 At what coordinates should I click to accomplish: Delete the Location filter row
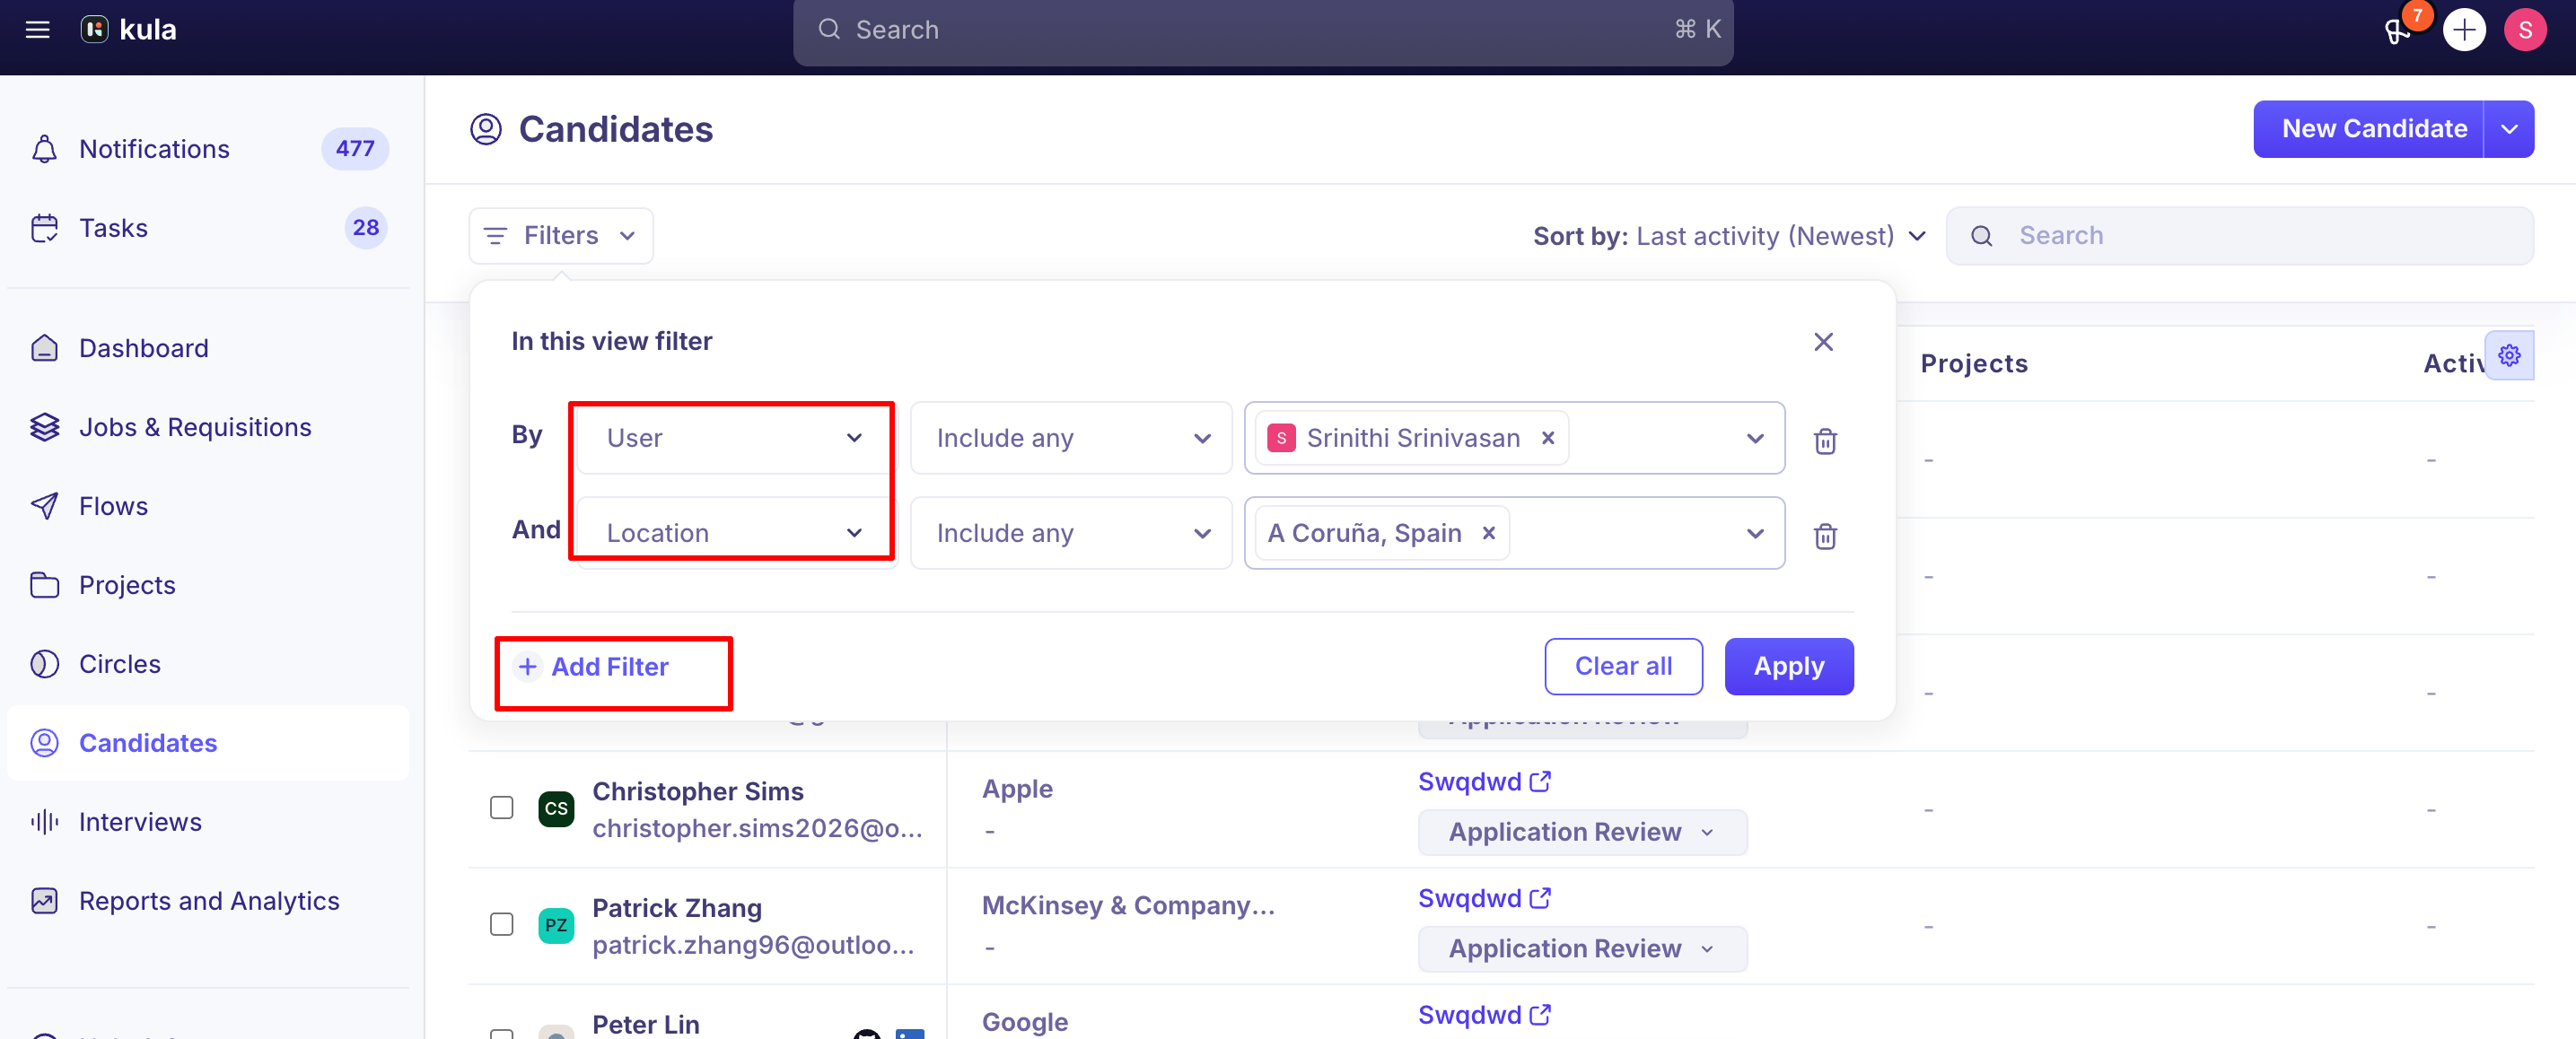[1825, 535]
